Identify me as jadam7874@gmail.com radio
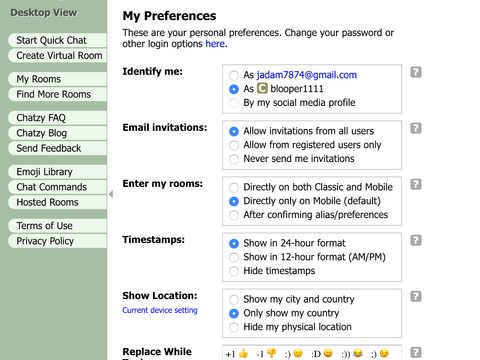This screenshot has height=360, width=480. click(234, 75)
